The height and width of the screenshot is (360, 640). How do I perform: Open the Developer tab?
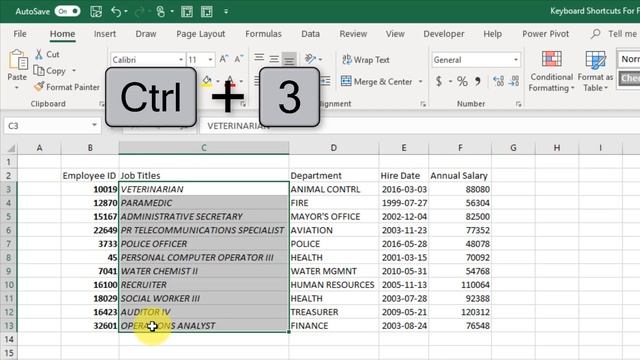coord(444,34)
